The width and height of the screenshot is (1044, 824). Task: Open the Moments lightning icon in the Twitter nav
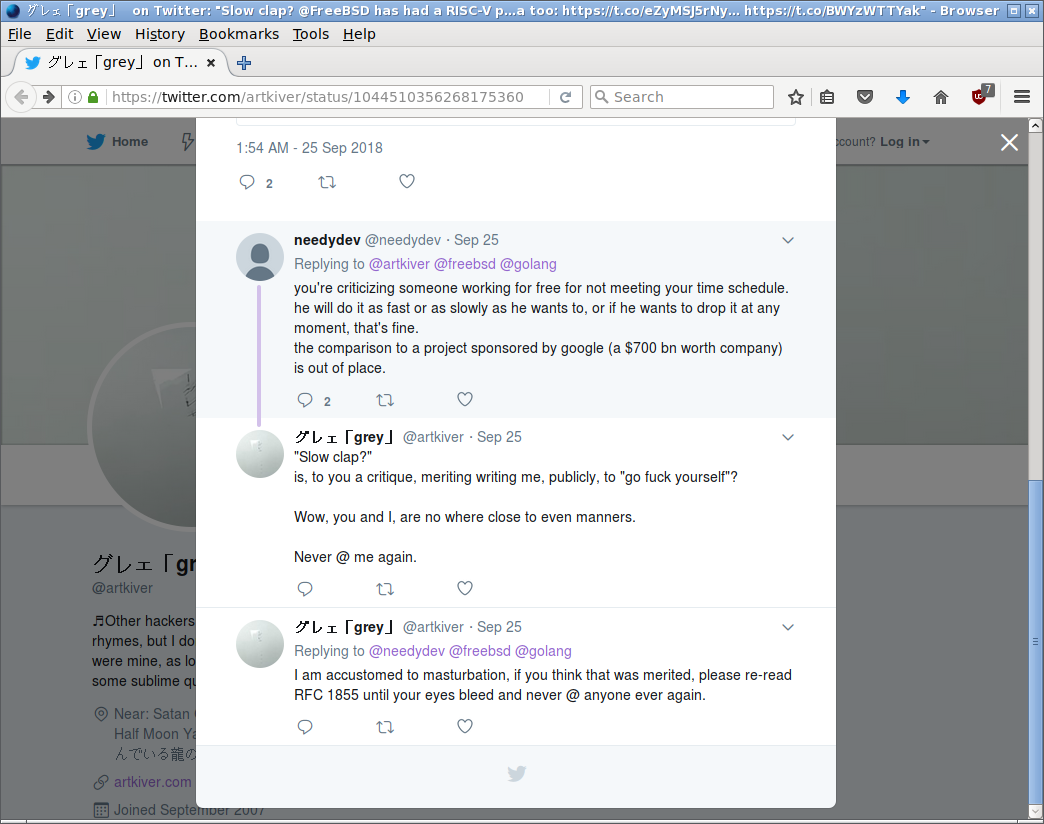pyautogui.click(x=188, y=142)
